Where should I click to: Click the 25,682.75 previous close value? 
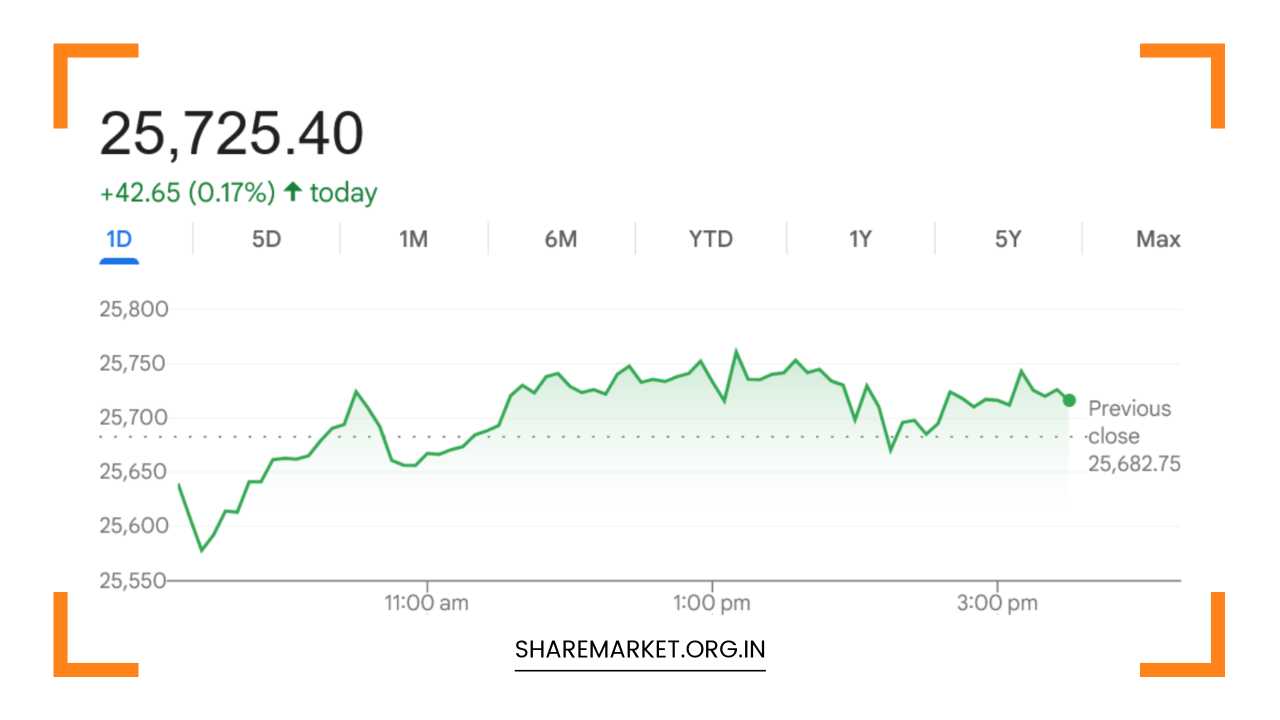pyautogui.click(x=1133, y=464)
